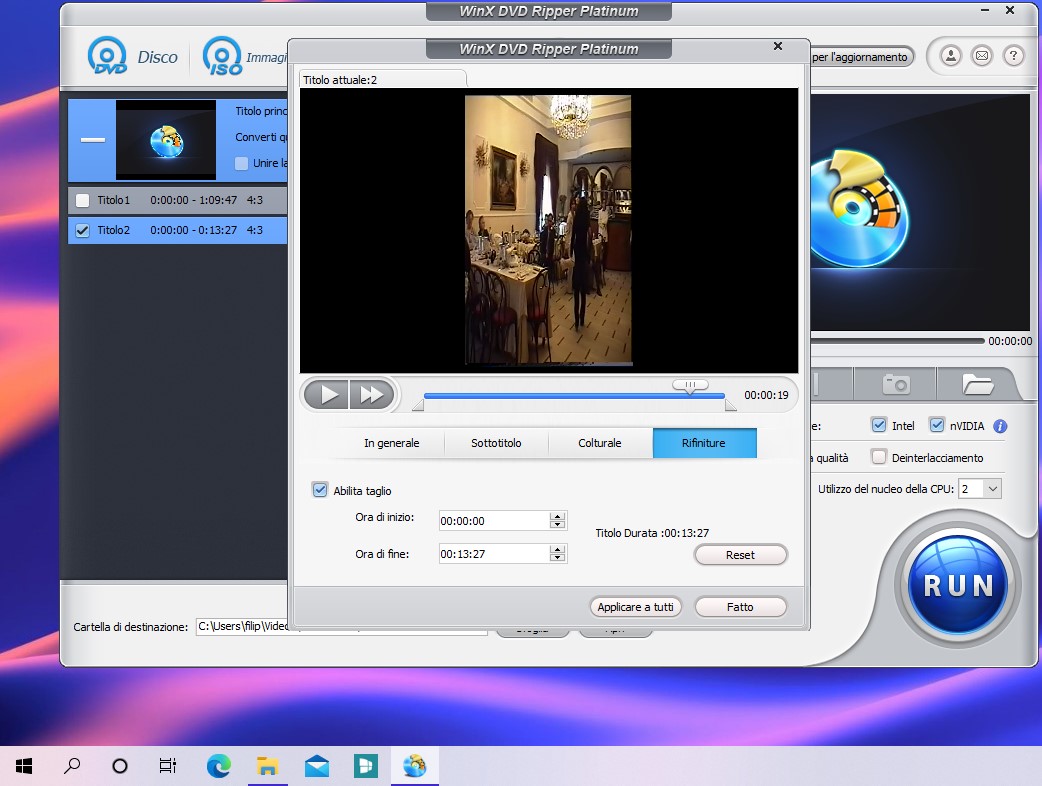Disable the Abilita taglio checkbox
This screenshot has height=786, width=1042.
click(320, 490)
